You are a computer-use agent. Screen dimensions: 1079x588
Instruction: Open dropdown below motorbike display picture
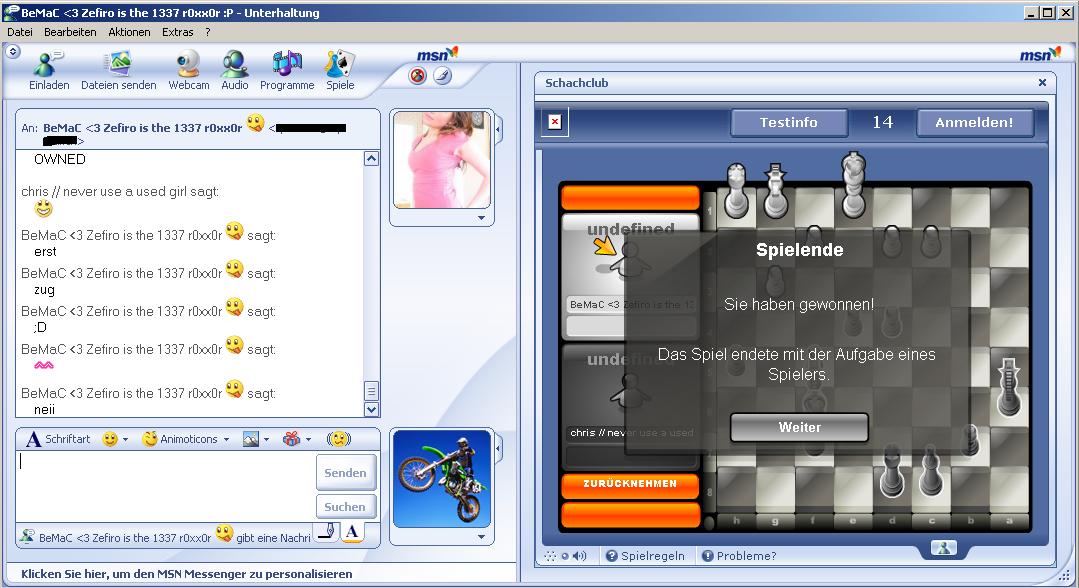[x=482, y=536]
